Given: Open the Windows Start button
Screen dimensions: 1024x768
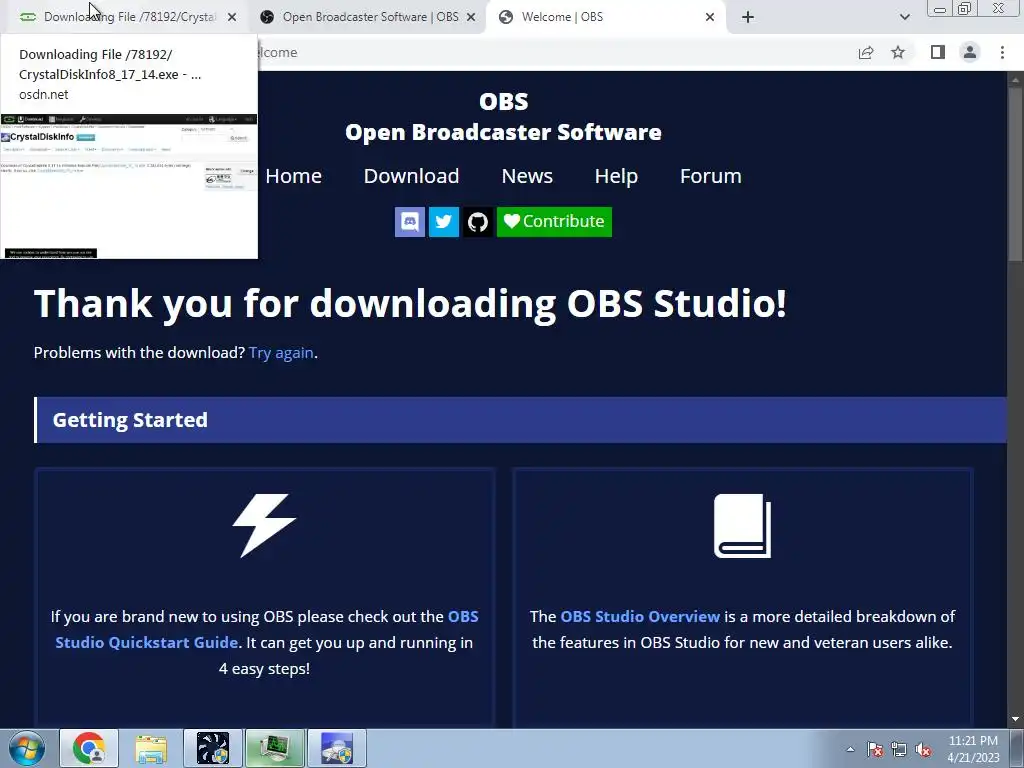Looking at the screenshot, I should [x=27, y=748].
